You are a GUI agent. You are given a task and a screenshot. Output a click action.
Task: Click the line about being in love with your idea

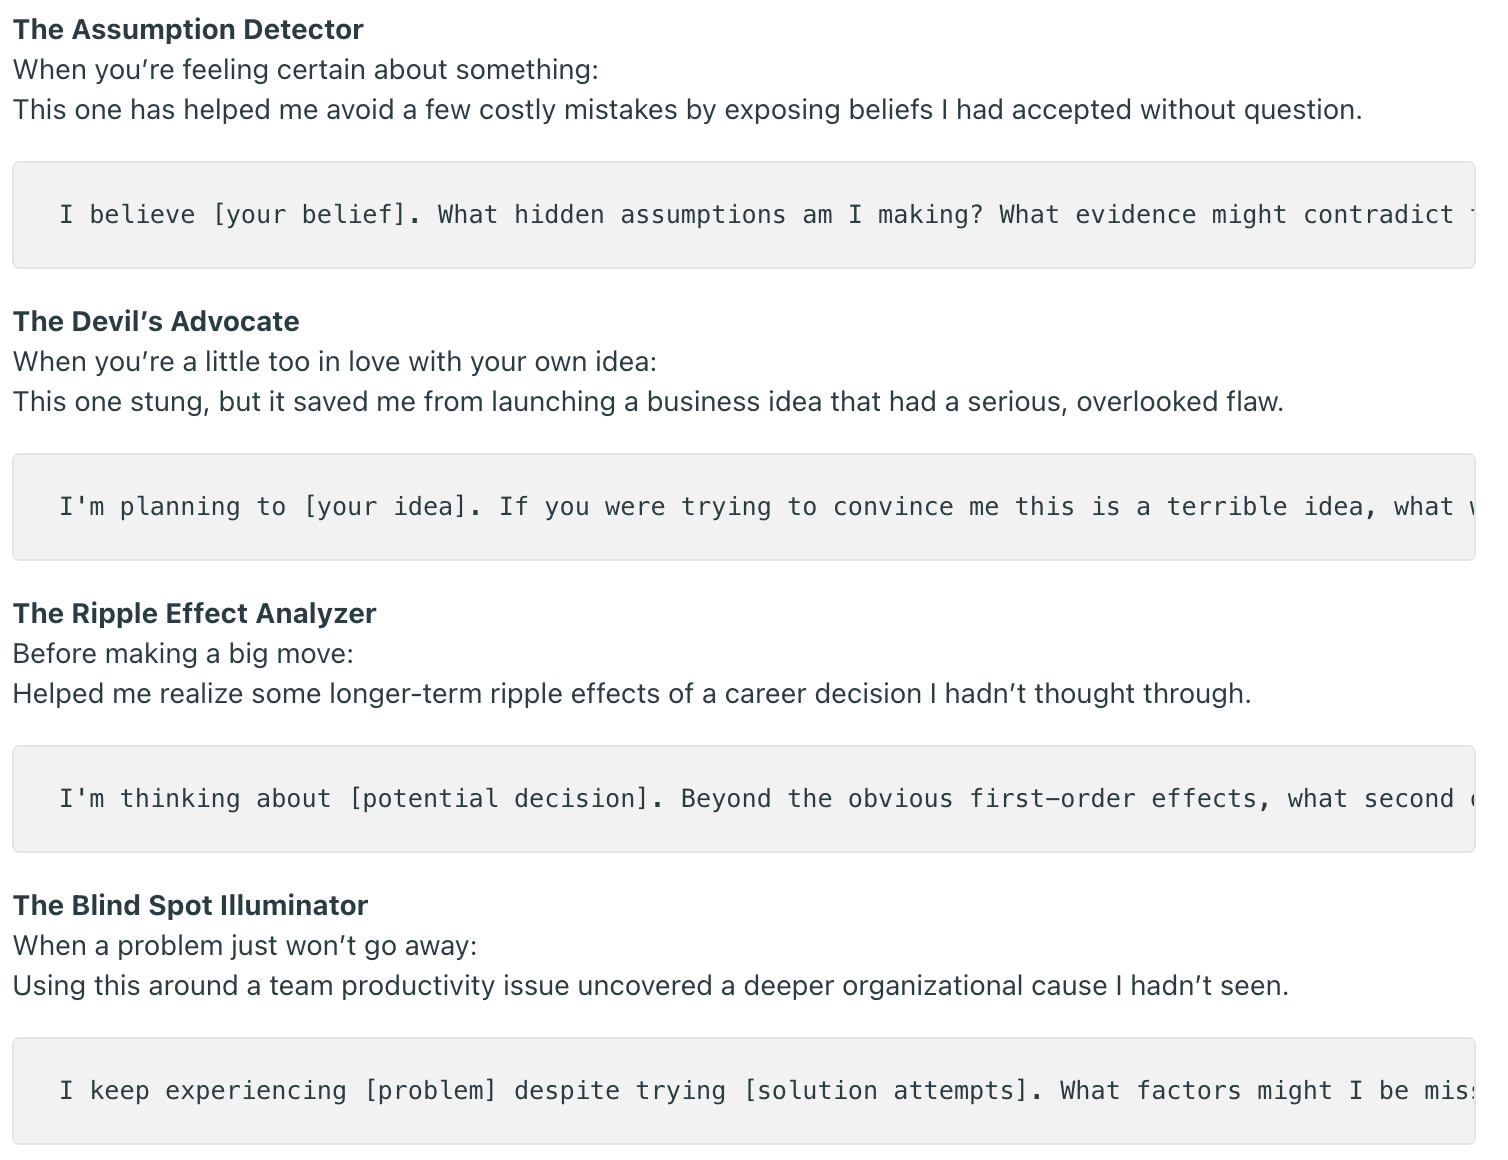click(x=335, y=362)
